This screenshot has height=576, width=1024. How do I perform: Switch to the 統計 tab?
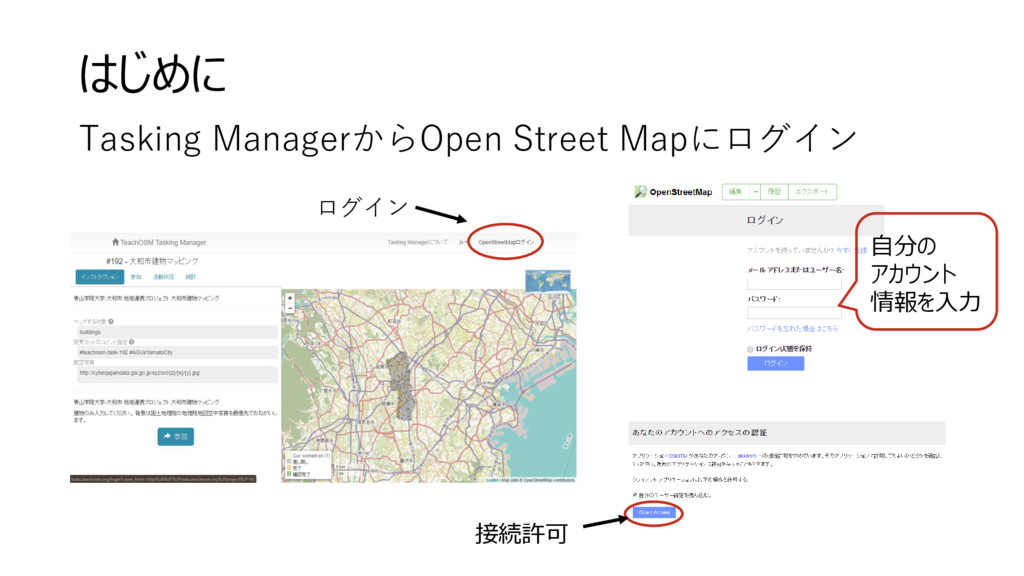pos(190,277)
